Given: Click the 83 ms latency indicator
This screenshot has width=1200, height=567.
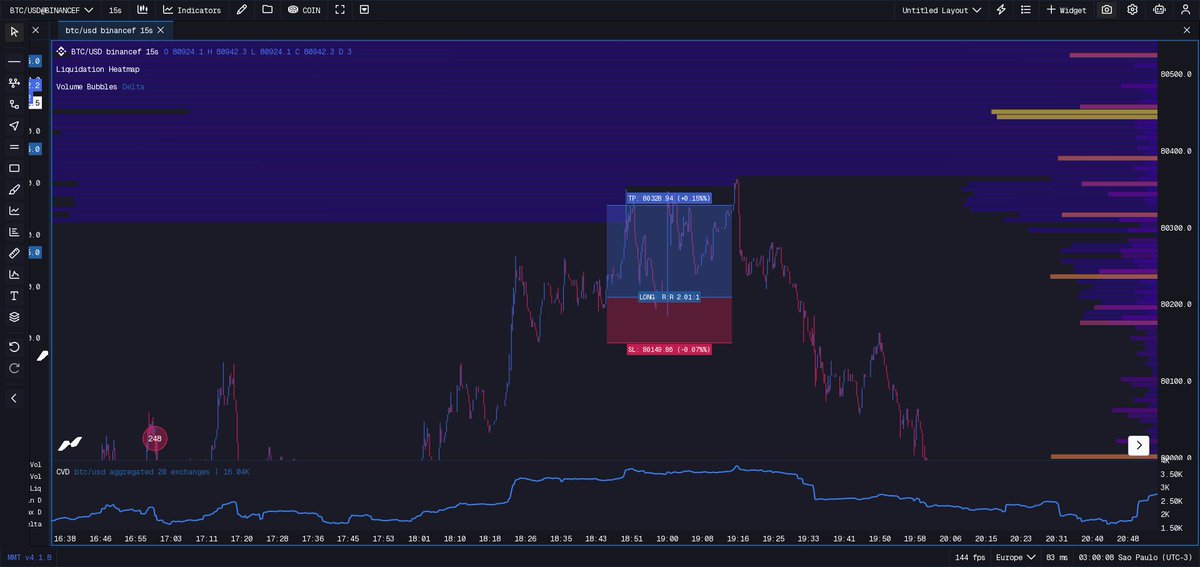Looking at the screenshot, I should pos(1056,557).
